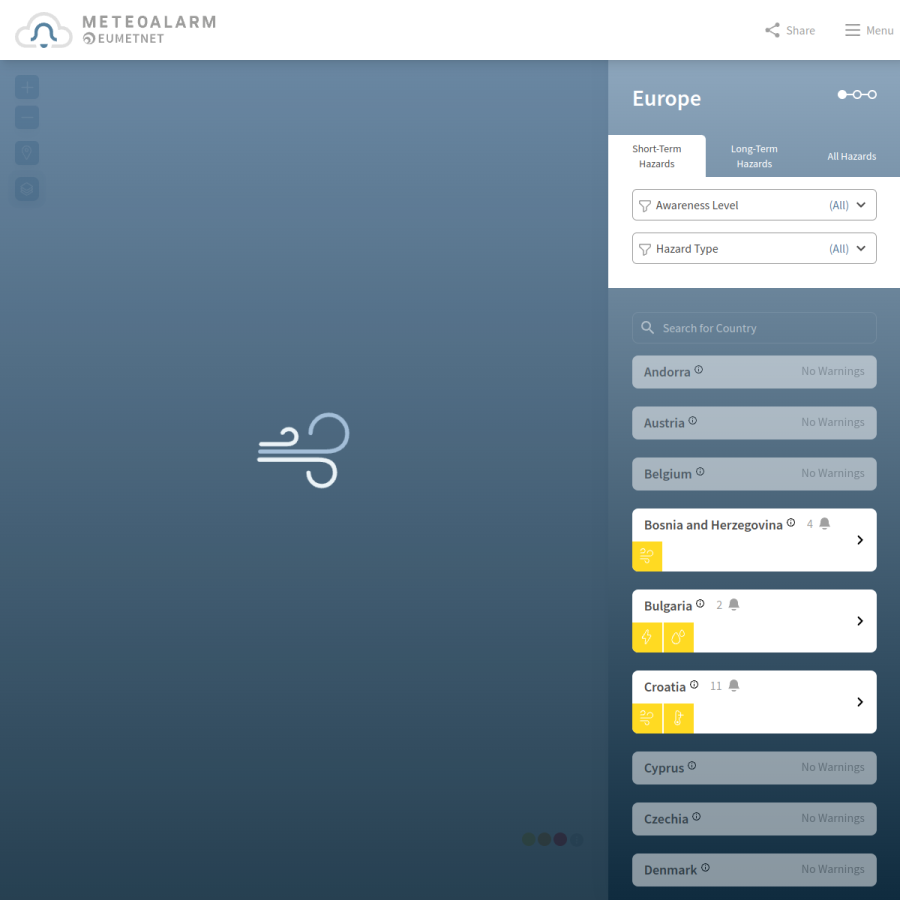900x900 pixels.
Task: Select the Belgium country row
Action: tap(754, 474)
